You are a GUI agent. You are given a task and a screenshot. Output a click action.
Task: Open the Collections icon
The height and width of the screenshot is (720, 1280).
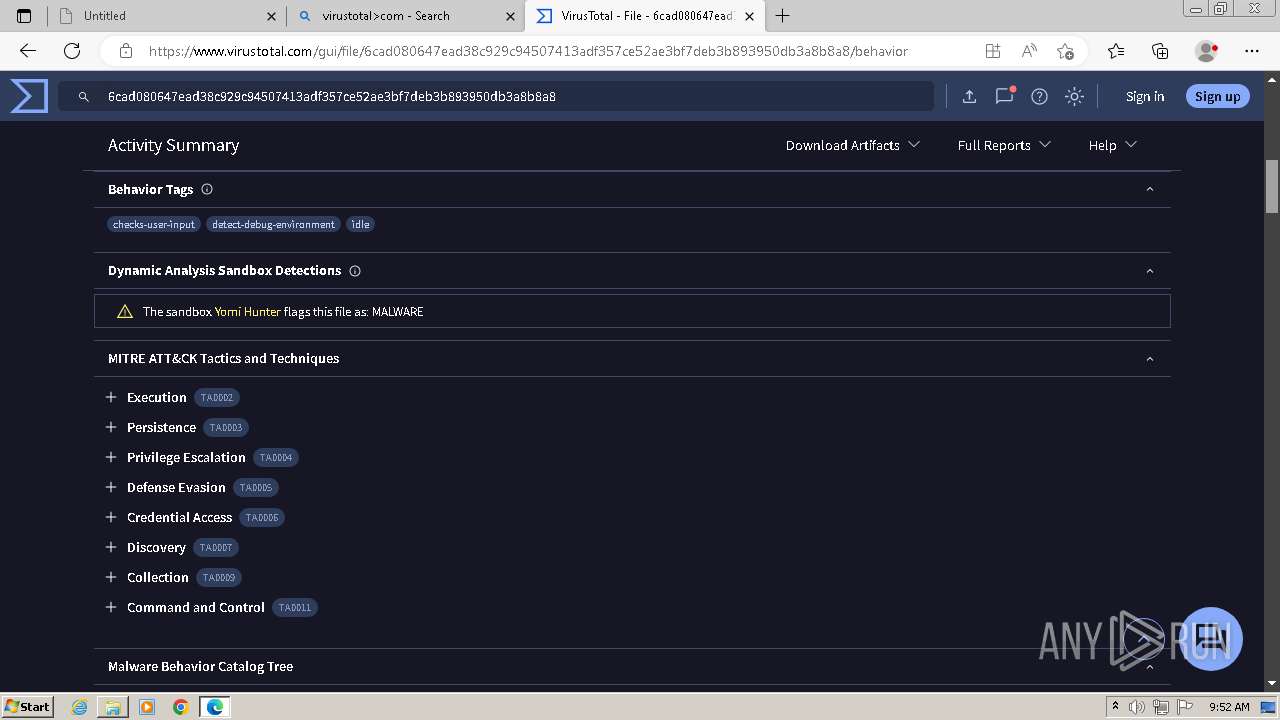(x=1160, y=51)
